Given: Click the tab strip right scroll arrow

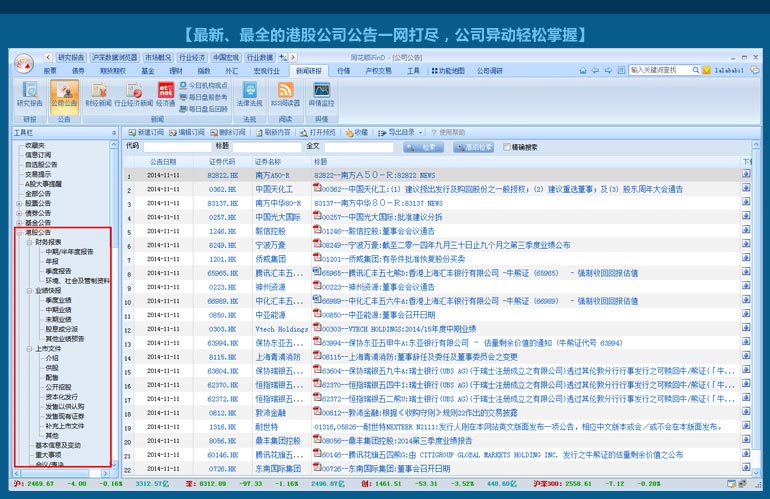Looking at the screenshot, I should pos(293,57).
